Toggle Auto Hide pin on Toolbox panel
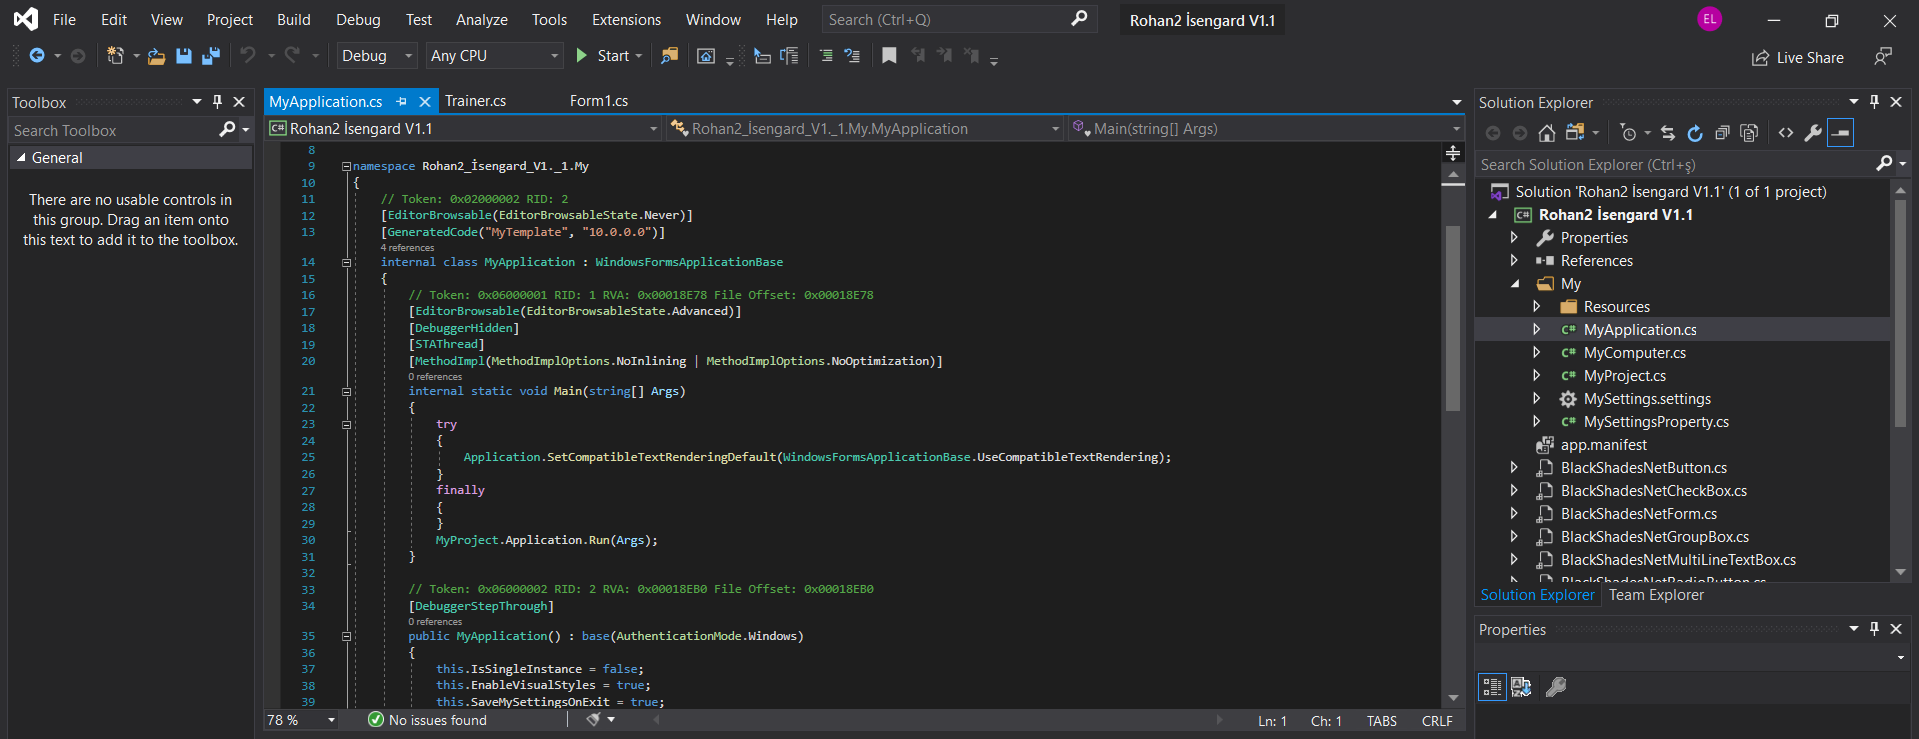Screen dimensions: 1919x739 click(x=217, y=102)
